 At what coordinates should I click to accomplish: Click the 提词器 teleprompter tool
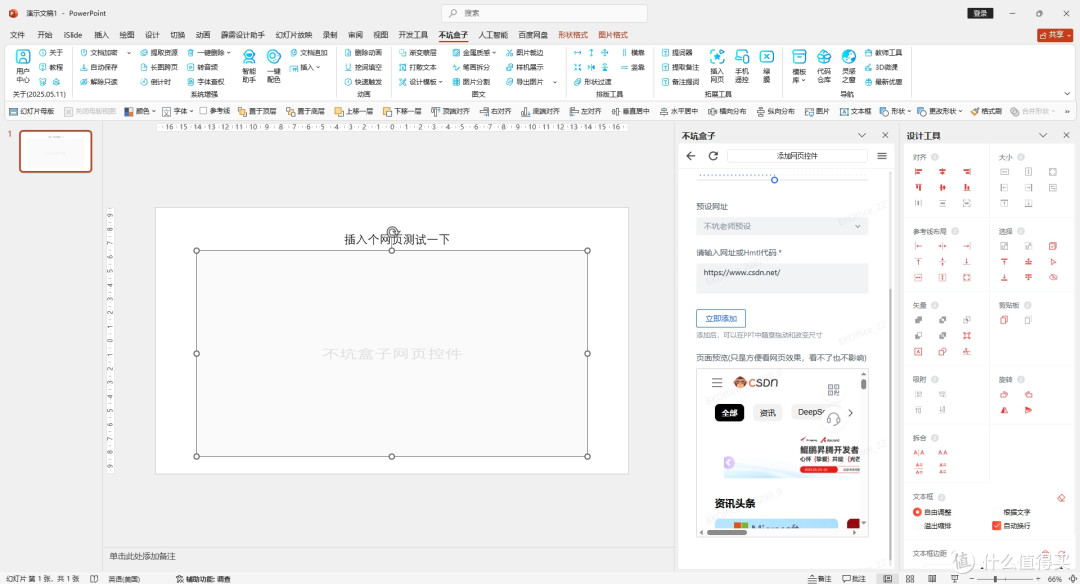(677, 52)
